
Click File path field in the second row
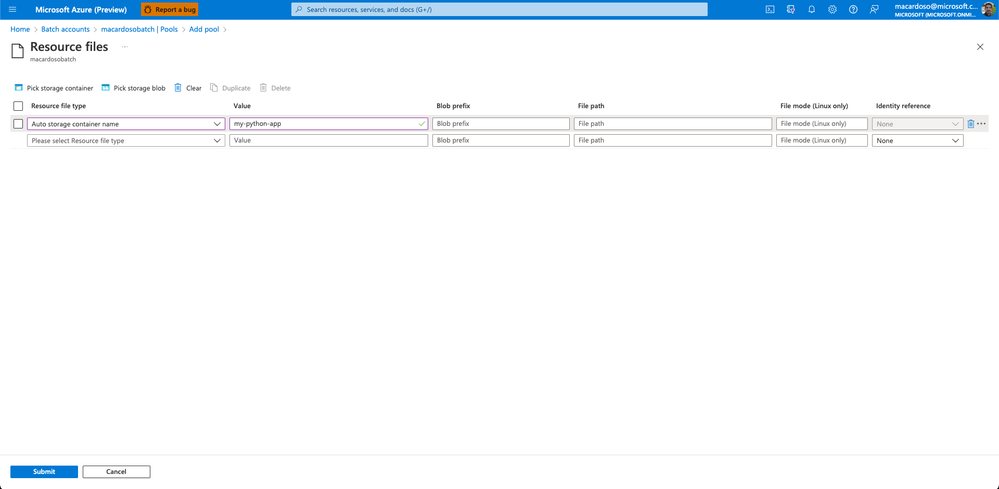[x=673, y=141]
